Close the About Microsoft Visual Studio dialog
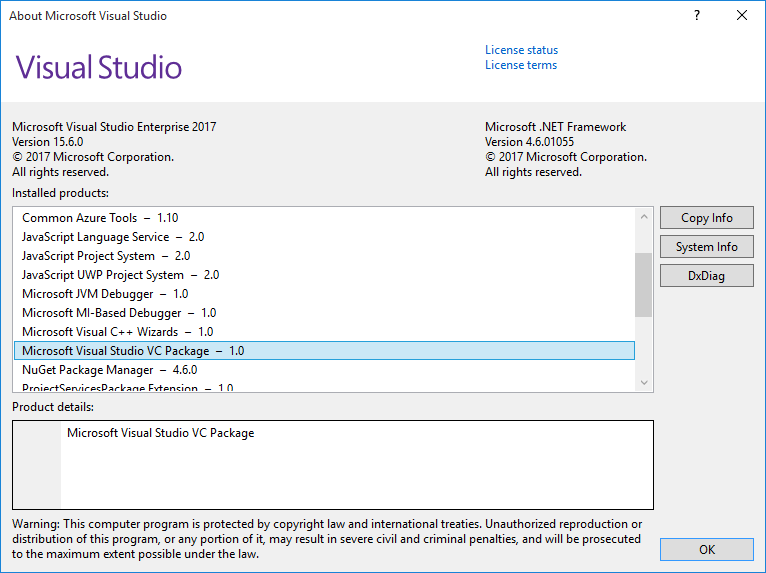 pos(742,16)
